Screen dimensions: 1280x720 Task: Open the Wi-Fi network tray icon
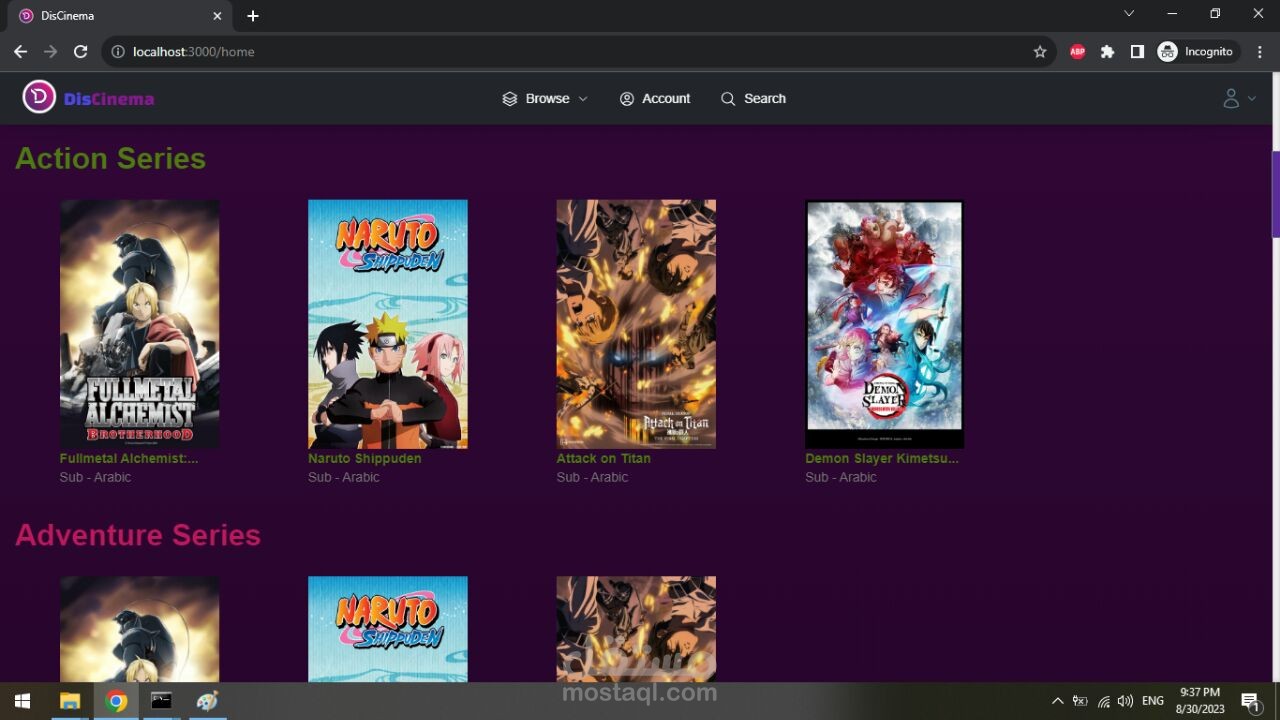[1103, 701]
